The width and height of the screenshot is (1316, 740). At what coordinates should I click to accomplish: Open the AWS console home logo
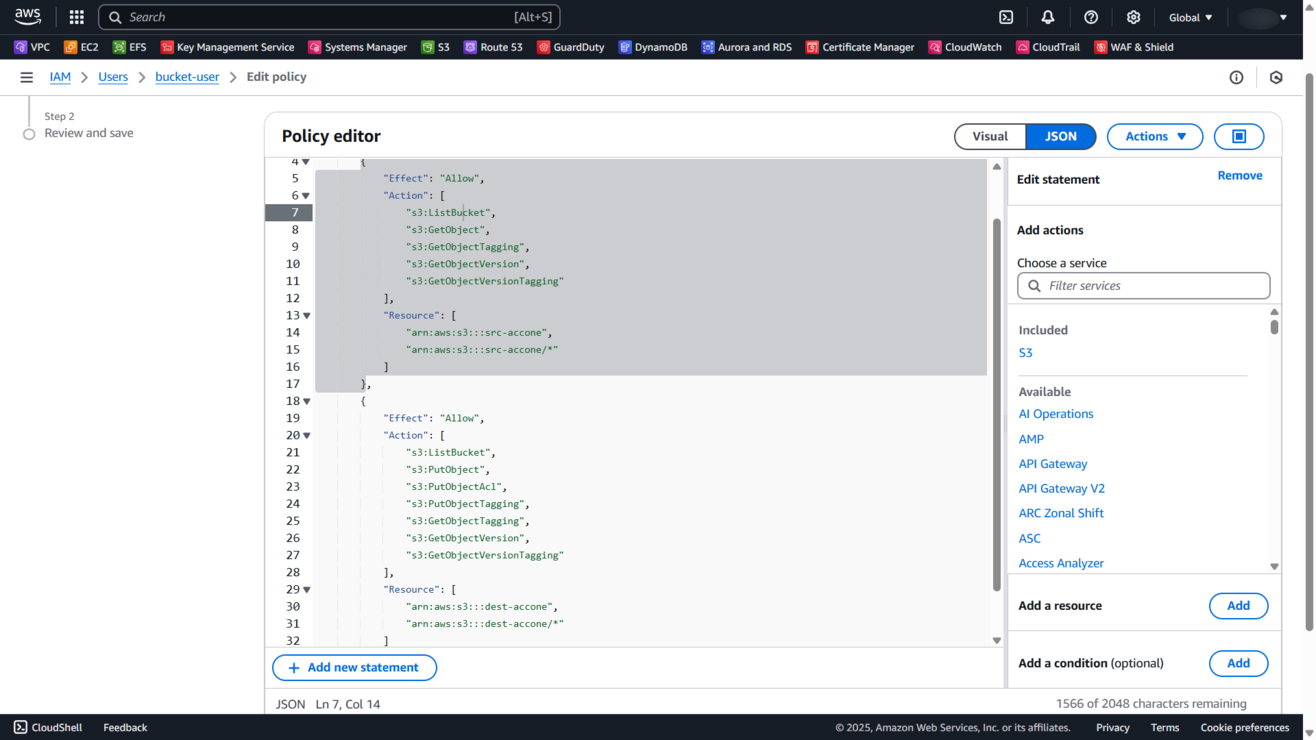click(28, 17)
